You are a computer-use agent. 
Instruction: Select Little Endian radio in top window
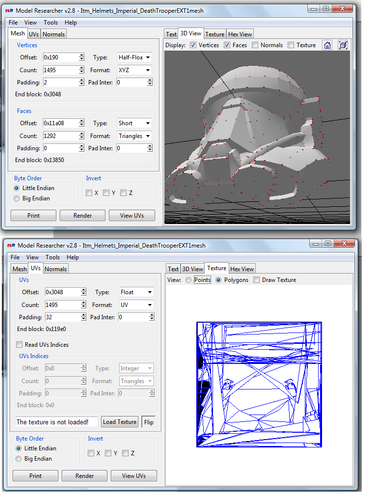click(17, 188)
